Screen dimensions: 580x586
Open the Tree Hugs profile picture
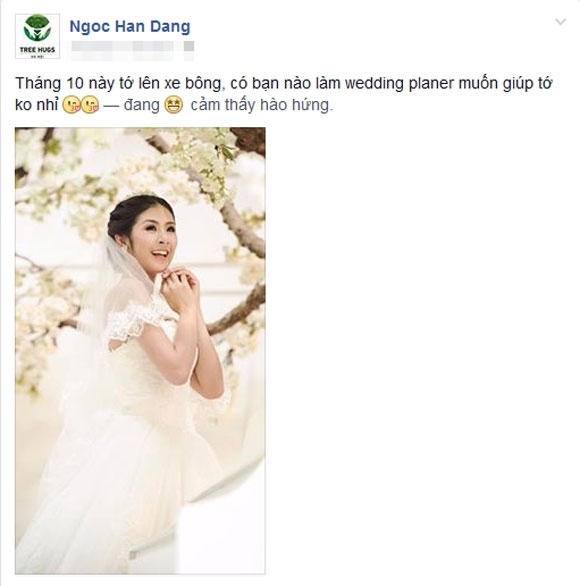pyautogui.click(x=37, y=36)
